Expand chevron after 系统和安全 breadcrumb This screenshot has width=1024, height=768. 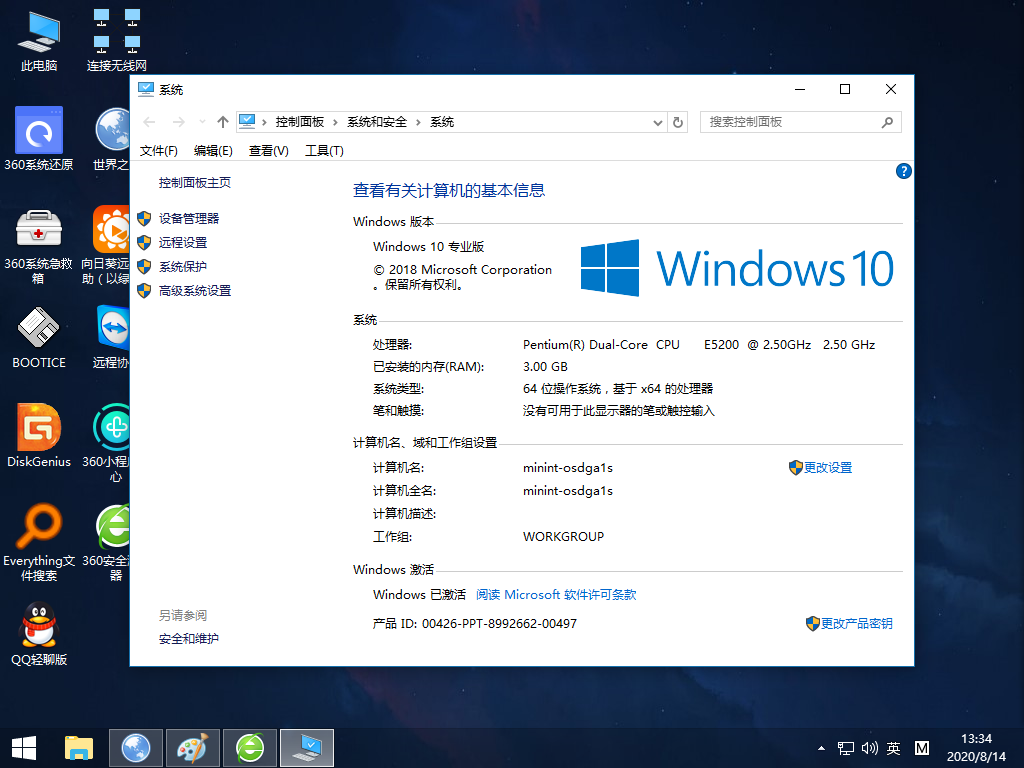[418, 122]
